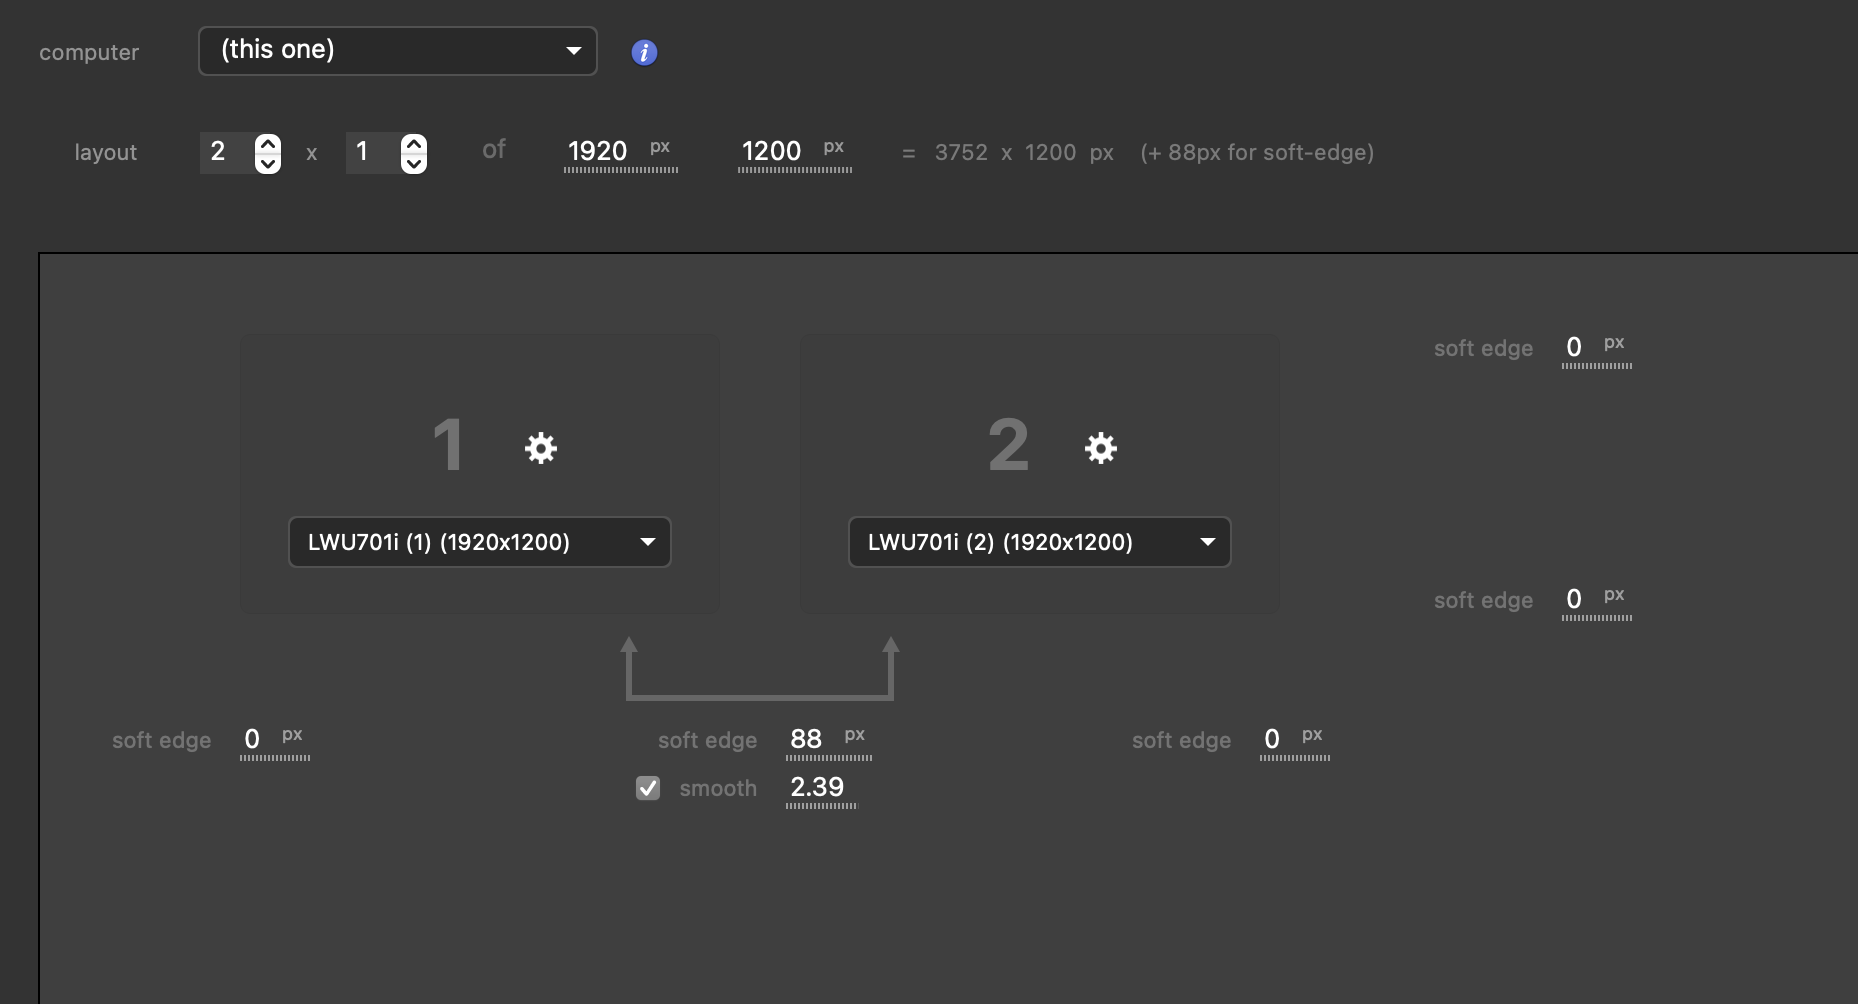Click the top-right soft edge value field

(1574, 348)
